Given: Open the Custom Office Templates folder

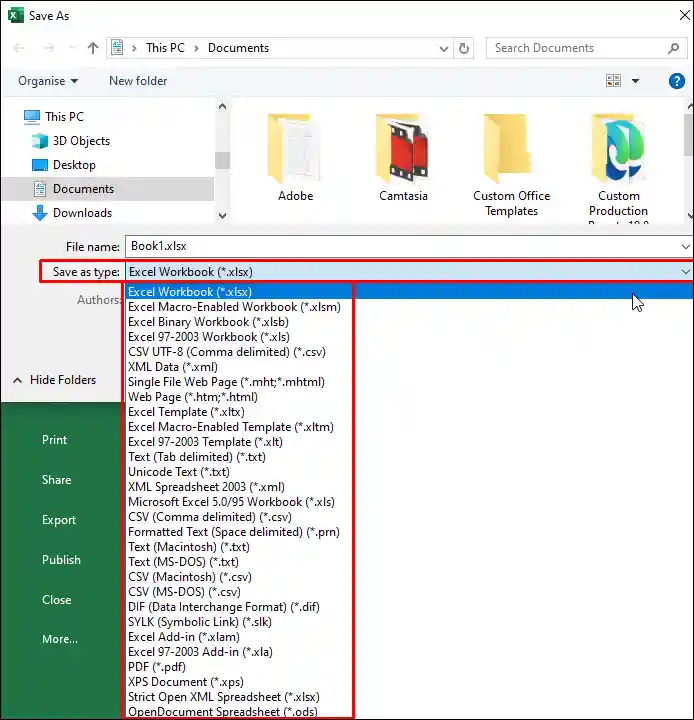Looking at the screenshot, I should (x=511, y=165).
